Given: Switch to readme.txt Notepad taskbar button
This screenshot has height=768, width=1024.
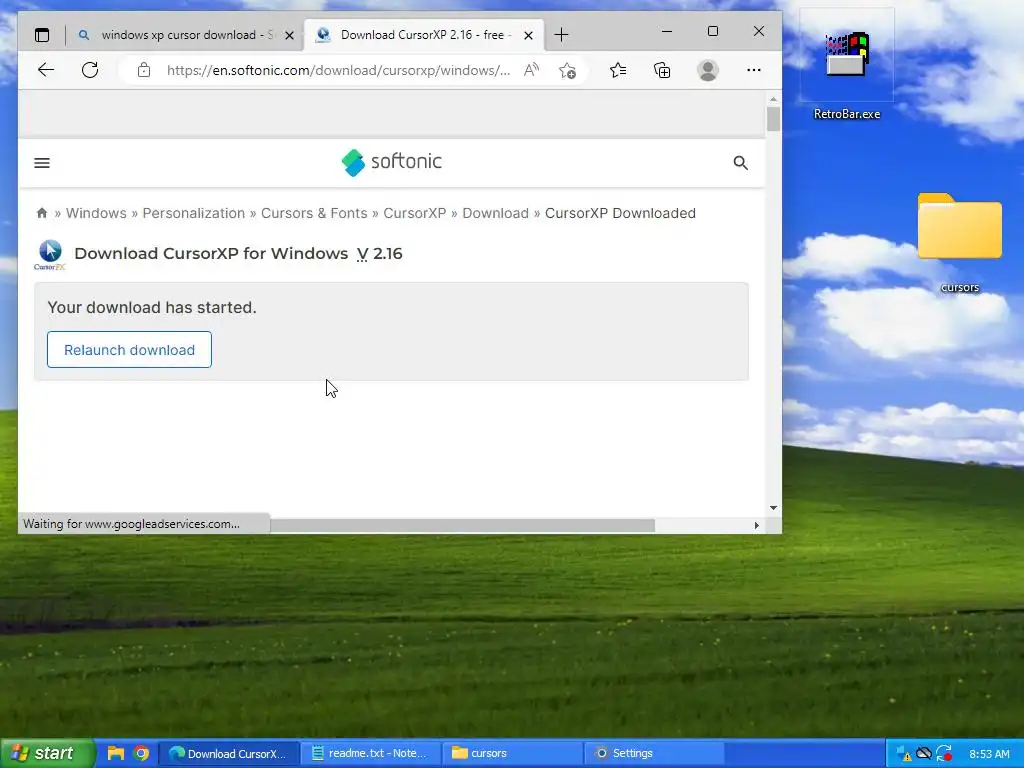Looking at the screenshot, I should coord(370,753).
